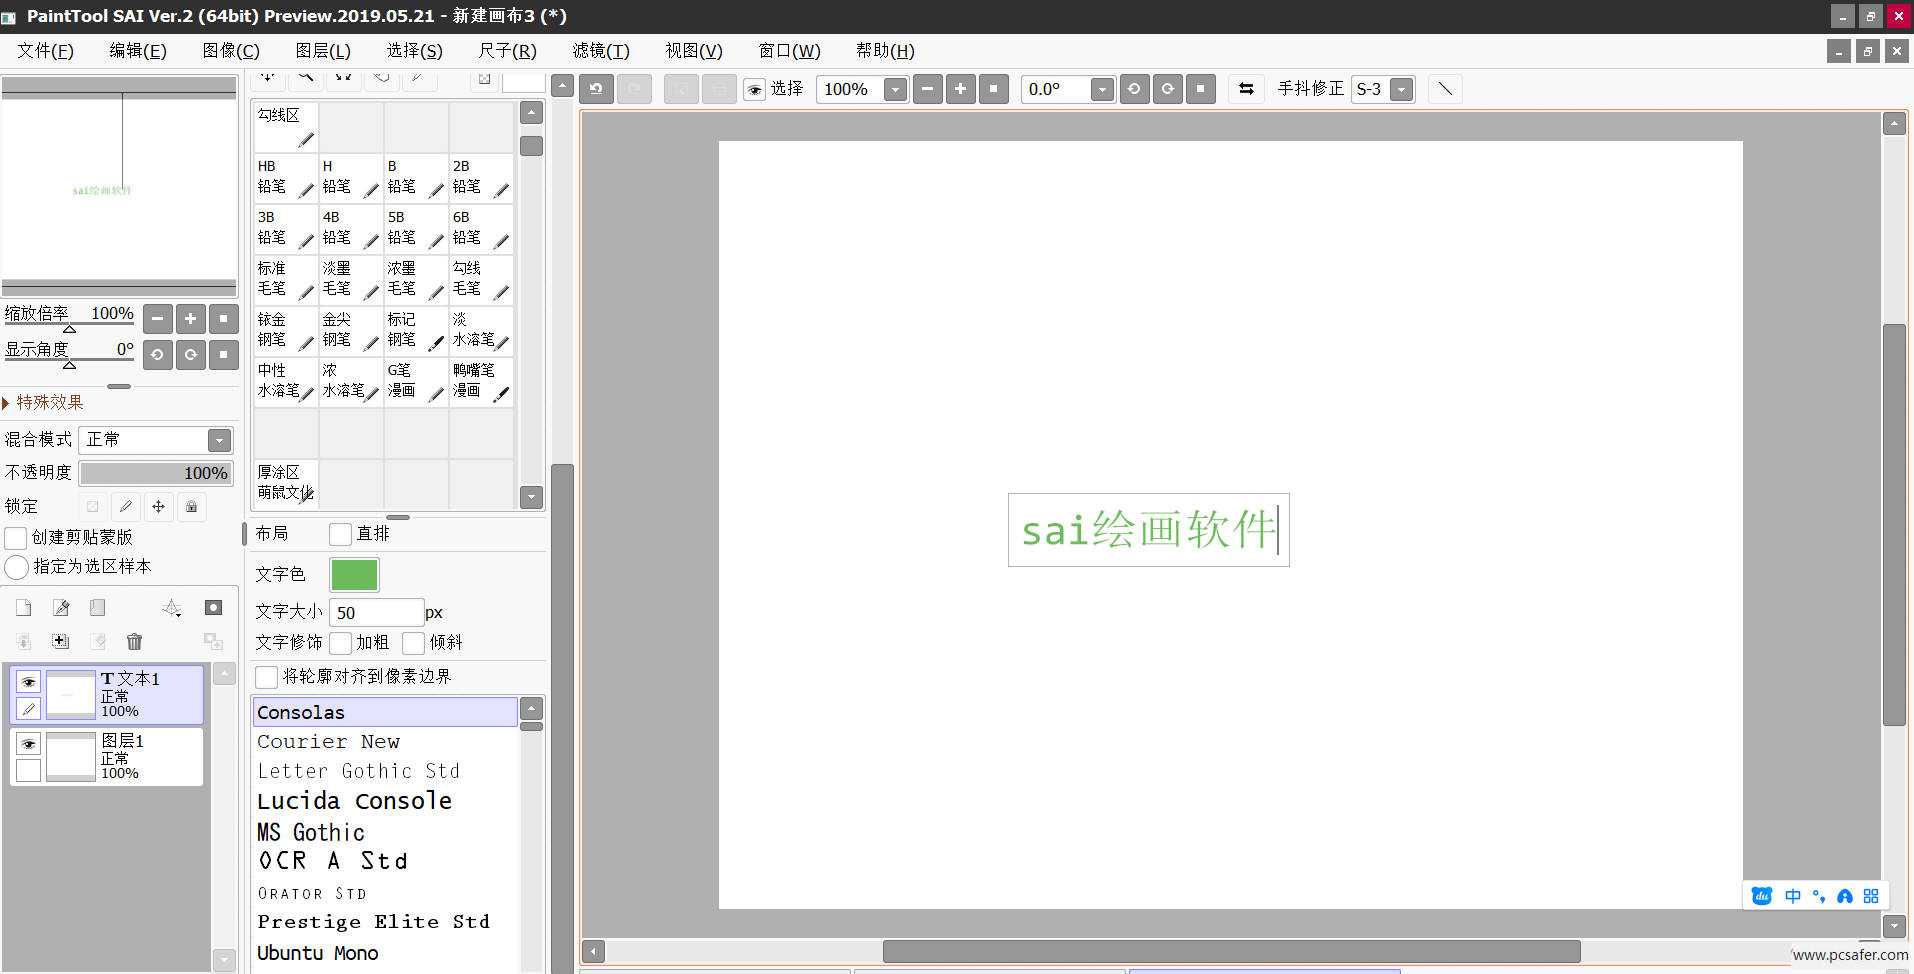Image resolution: width=1914 pixels, height=974 pixels.
Task: Rotate right in navigator panel
Action: point(190,354)
